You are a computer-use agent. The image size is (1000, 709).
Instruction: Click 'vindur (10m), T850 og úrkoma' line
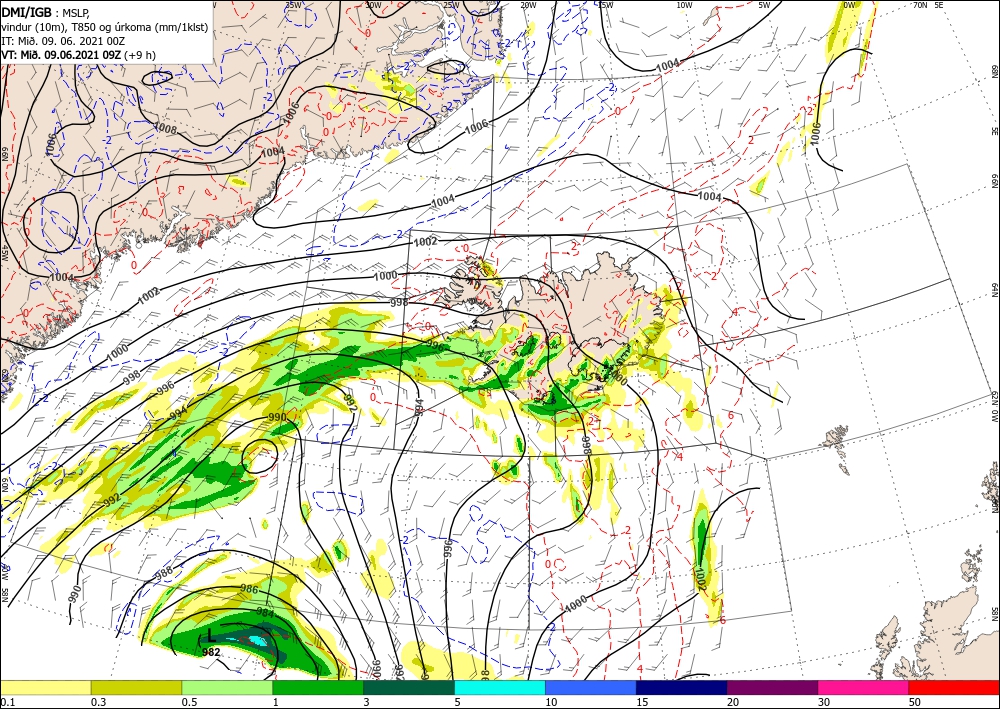(105, 27)
